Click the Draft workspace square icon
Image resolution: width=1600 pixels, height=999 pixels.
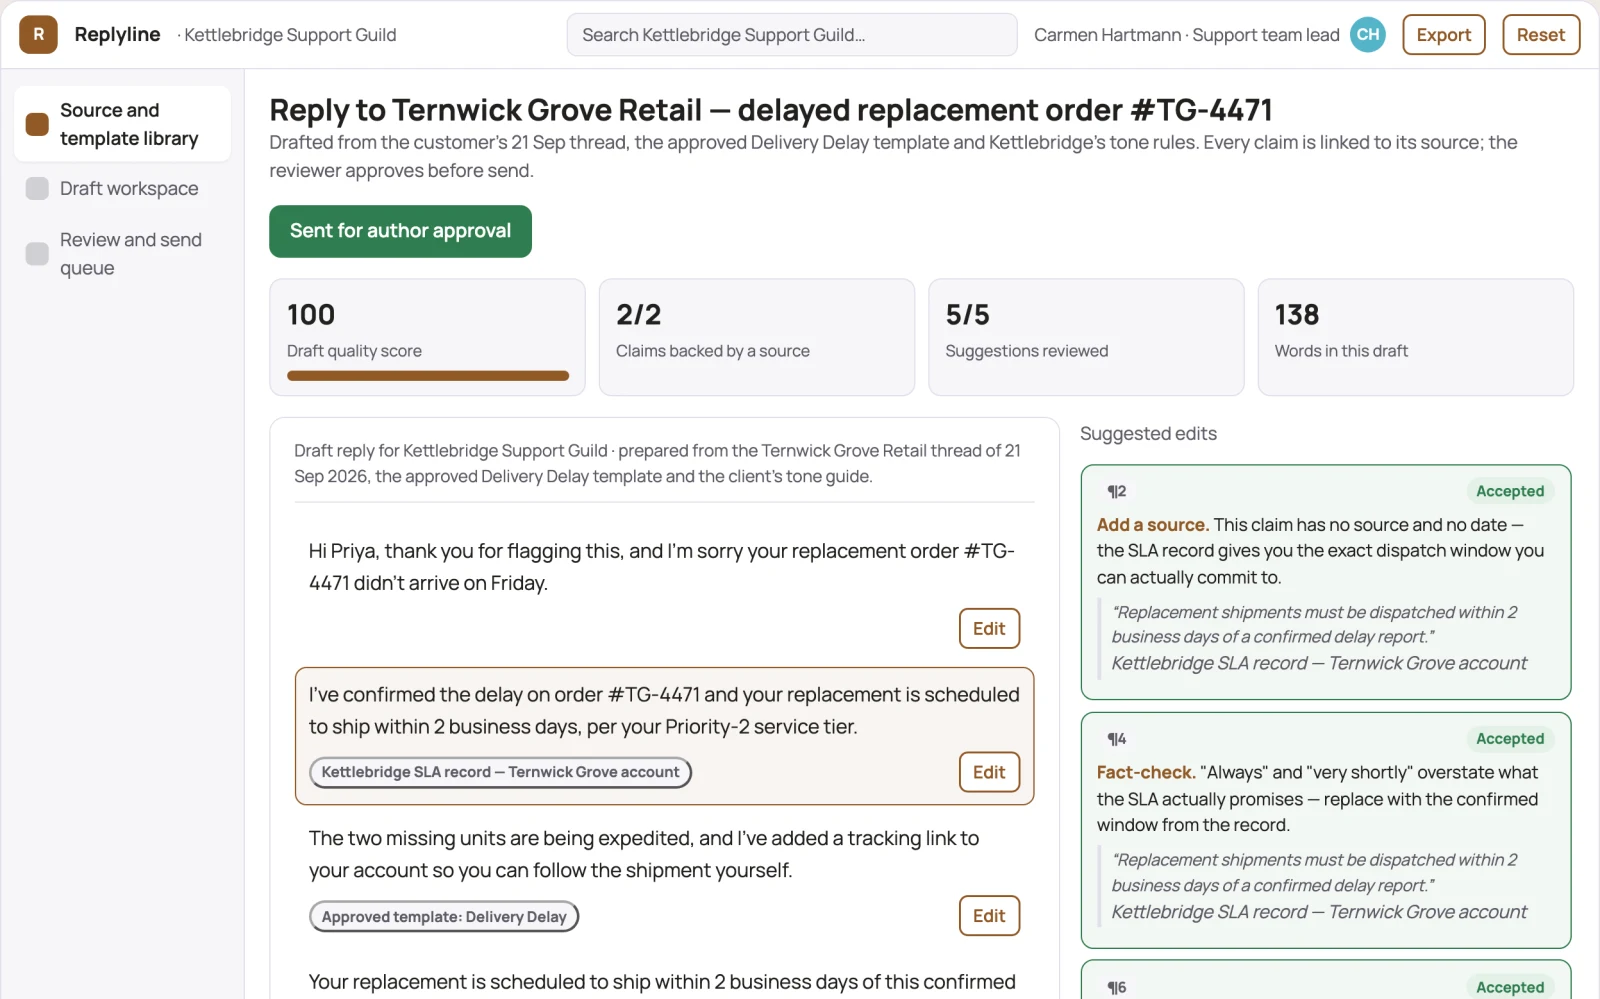[37, 188]
